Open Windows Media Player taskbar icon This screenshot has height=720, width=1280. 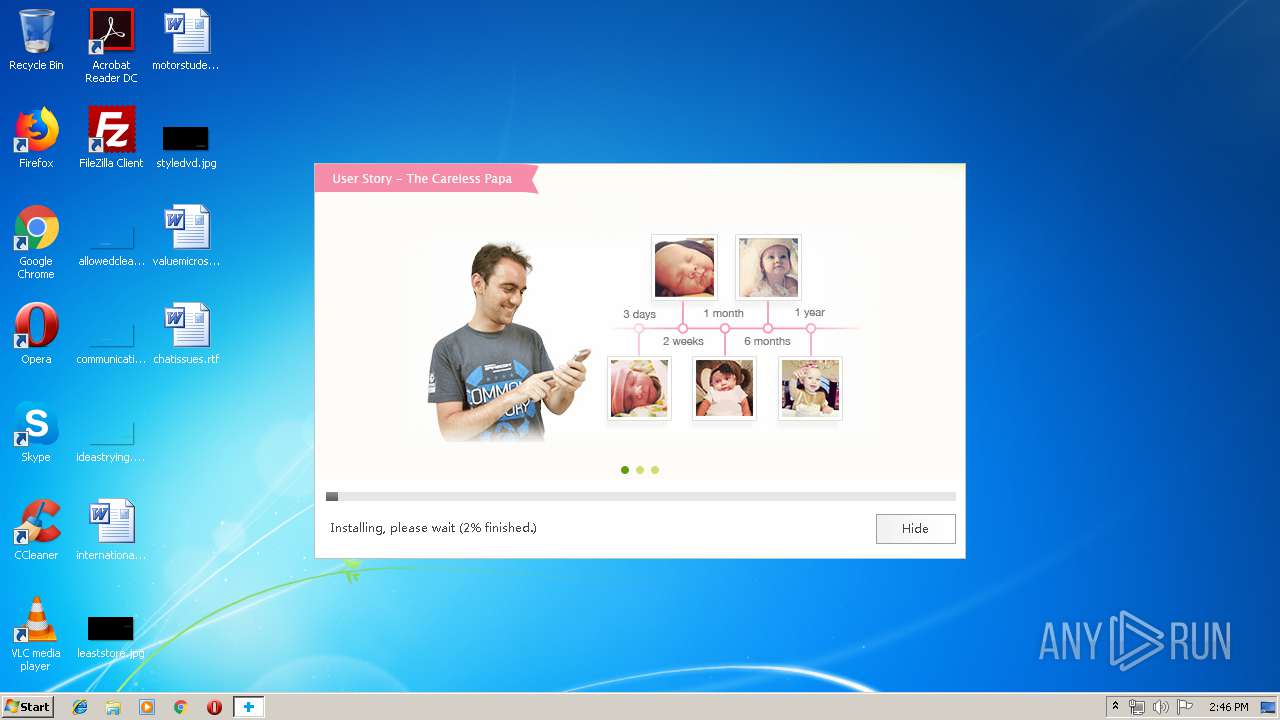pos(147,707)
